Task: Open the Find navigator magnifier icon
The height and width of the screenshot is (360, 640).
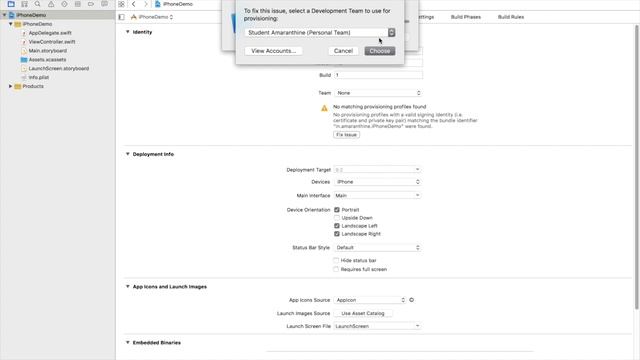Action: [x=38, y=4]
